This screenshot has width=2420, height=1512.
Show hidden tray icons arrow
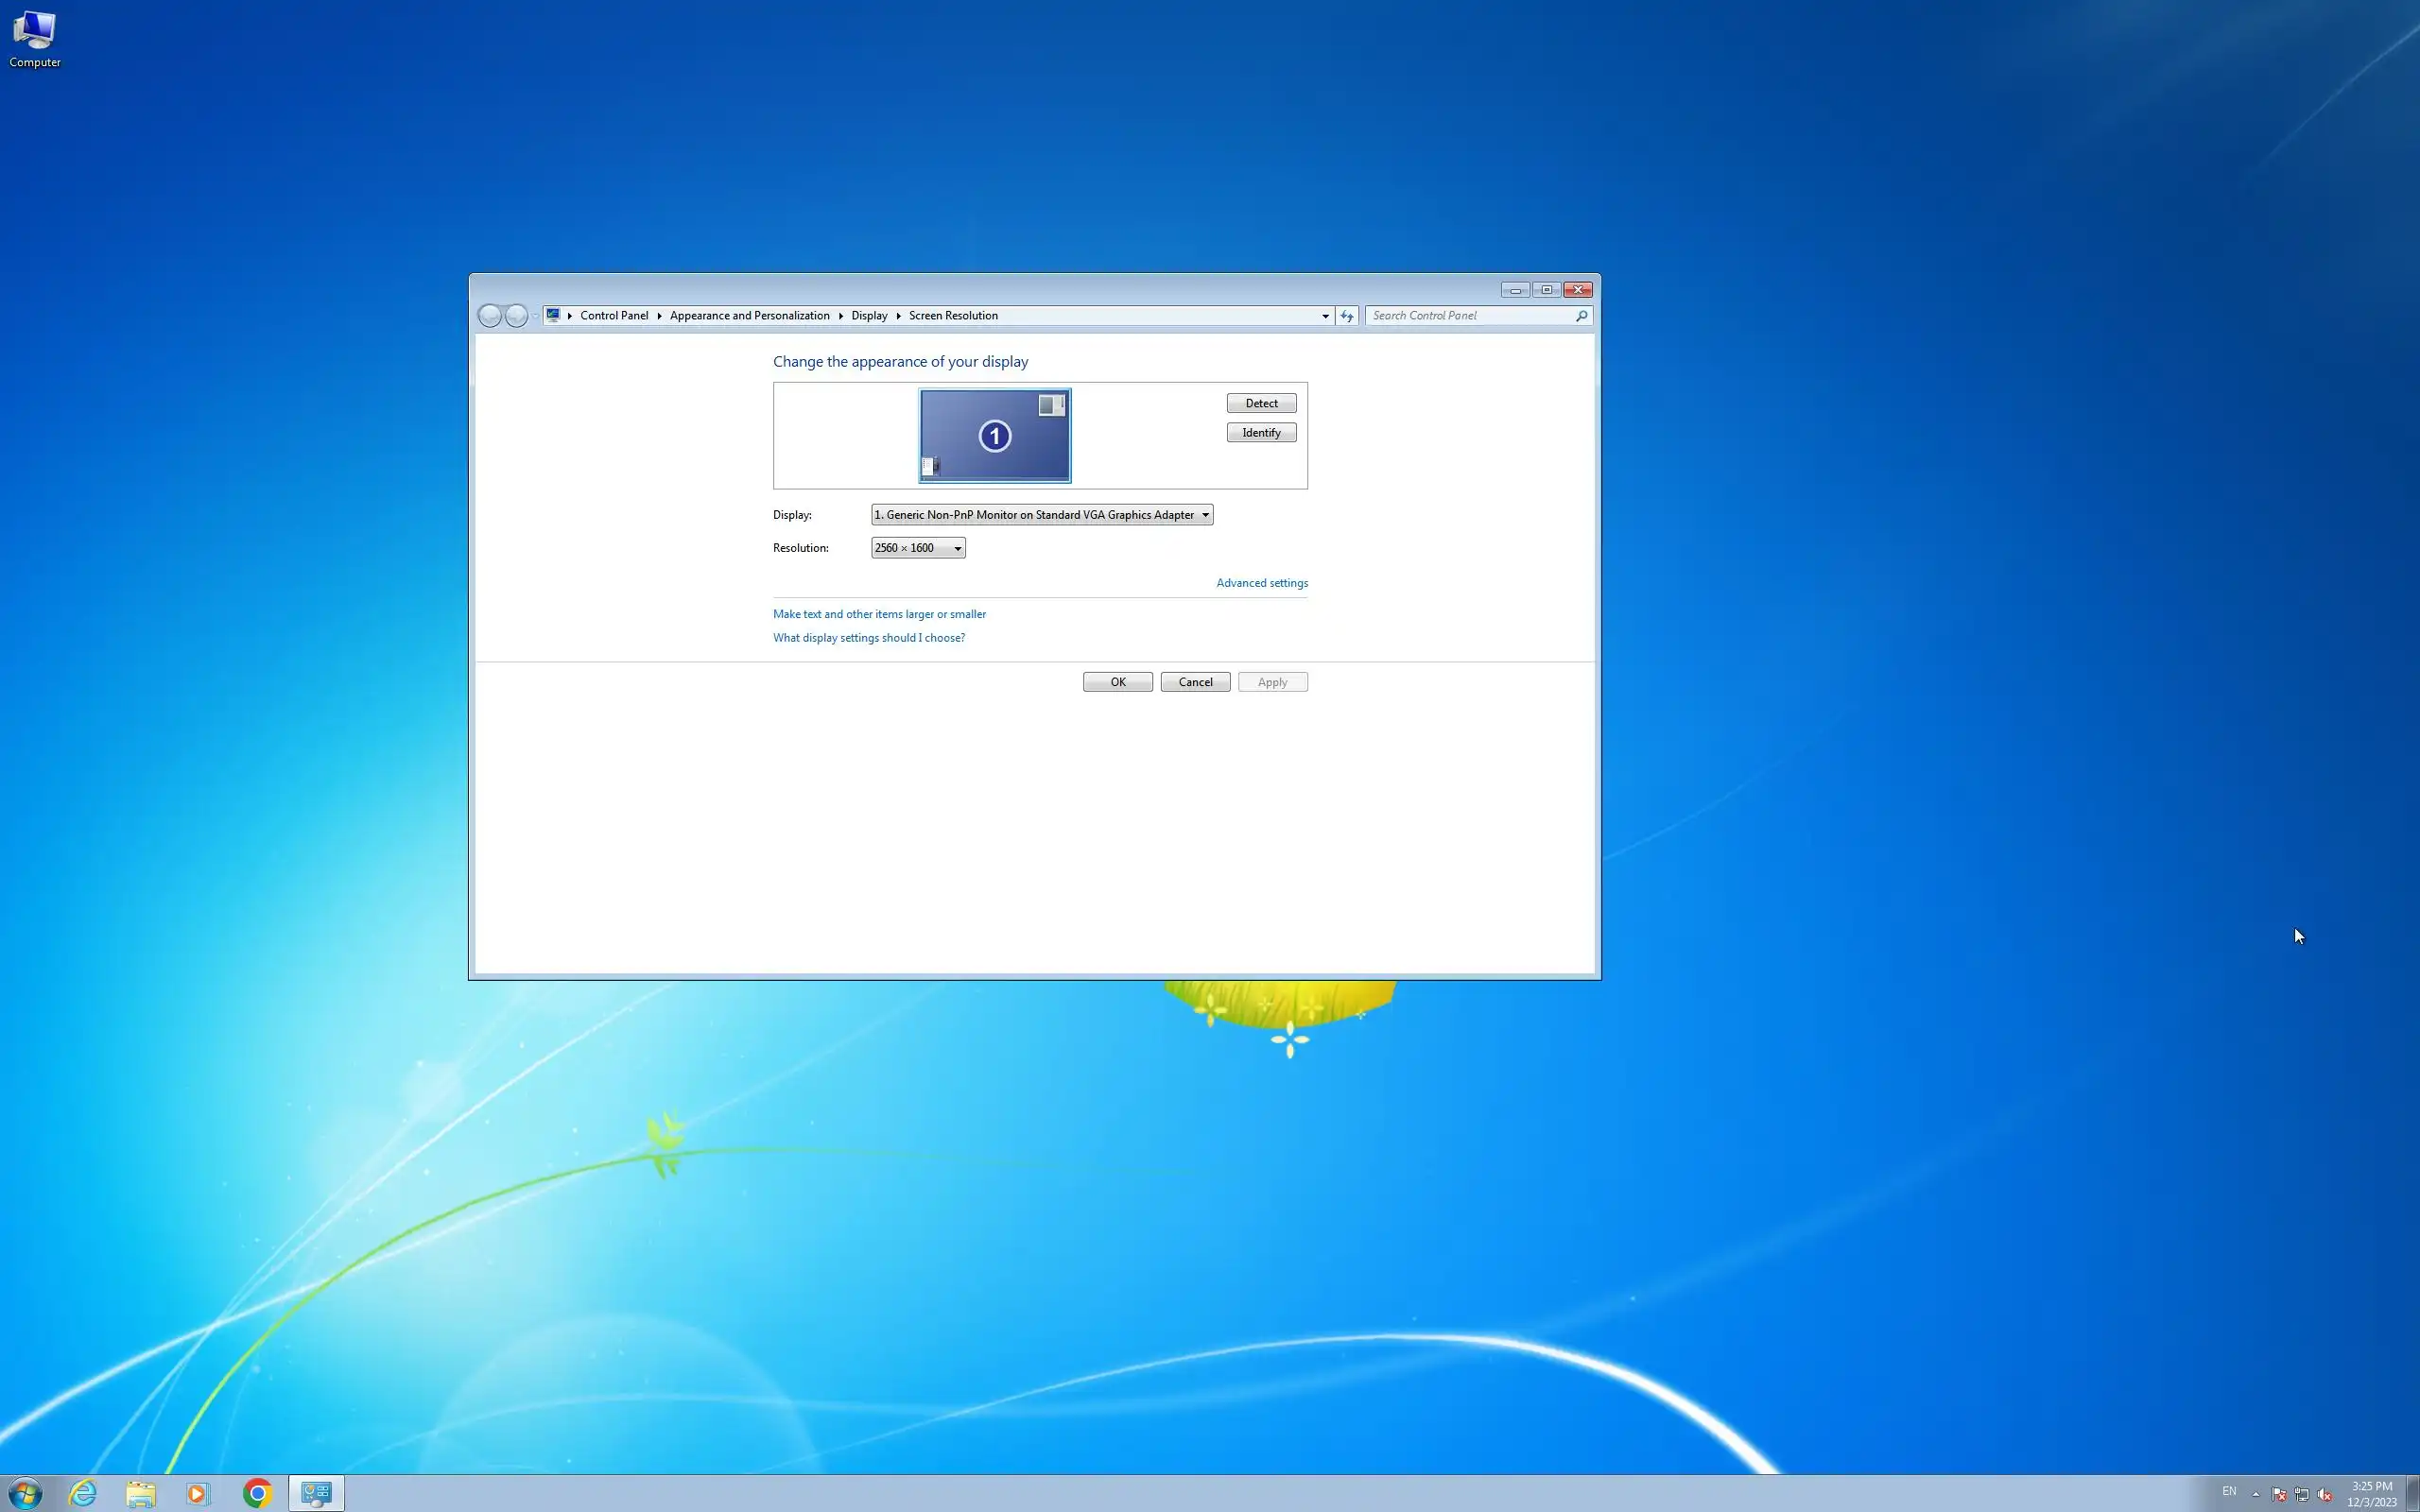tap(2256, 1494)
